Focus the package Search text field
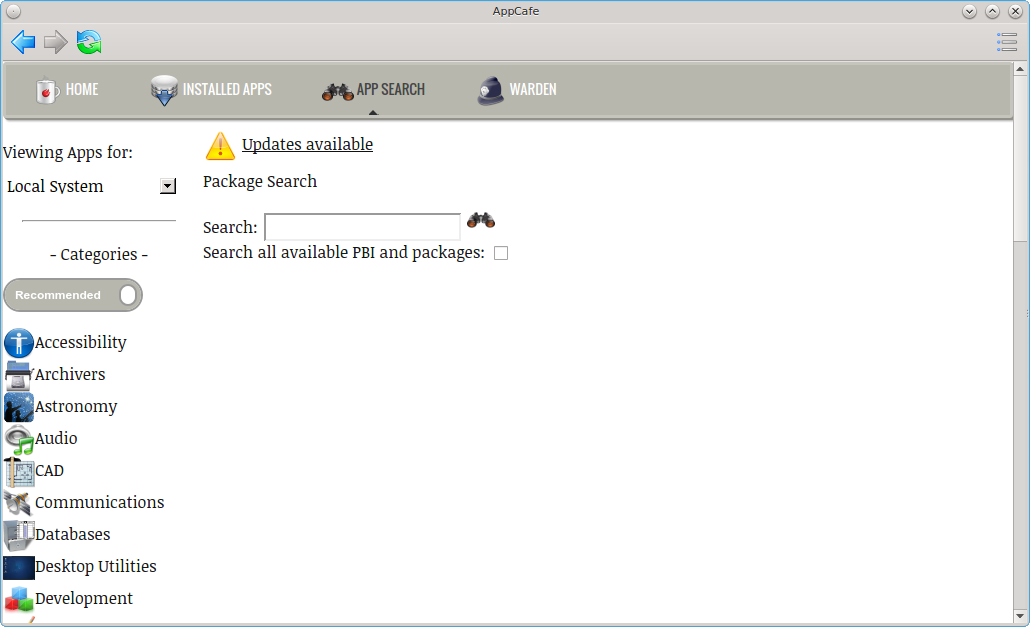Screen dimensions: 1030x627 tap(362, 227)
